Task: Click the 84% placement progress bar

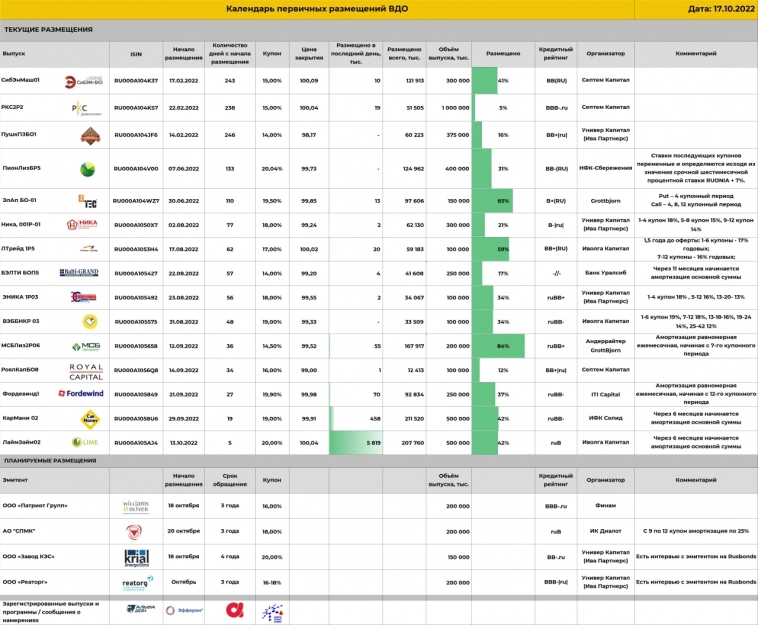Action: [498, 346]
